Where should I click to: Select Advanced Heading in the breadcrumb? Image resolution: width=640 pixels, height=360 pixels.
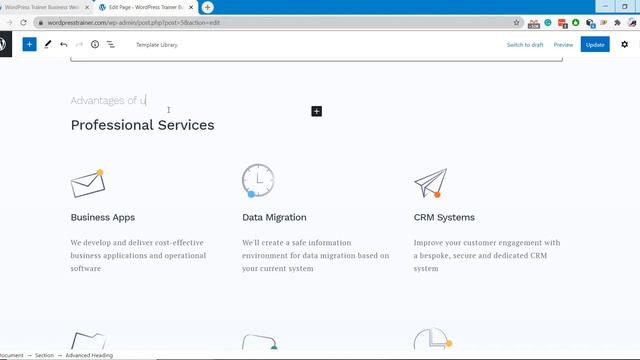(89, 356)
